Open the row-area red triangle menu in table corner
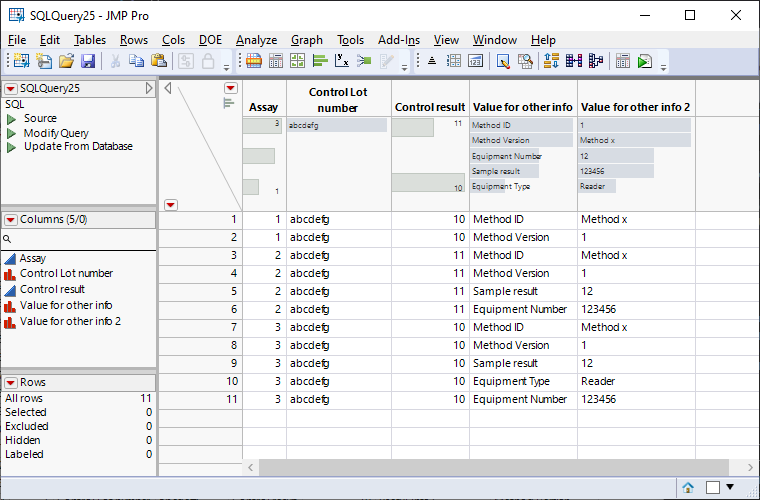Screen dimensions: 760x500 click(x=171, y=205)
